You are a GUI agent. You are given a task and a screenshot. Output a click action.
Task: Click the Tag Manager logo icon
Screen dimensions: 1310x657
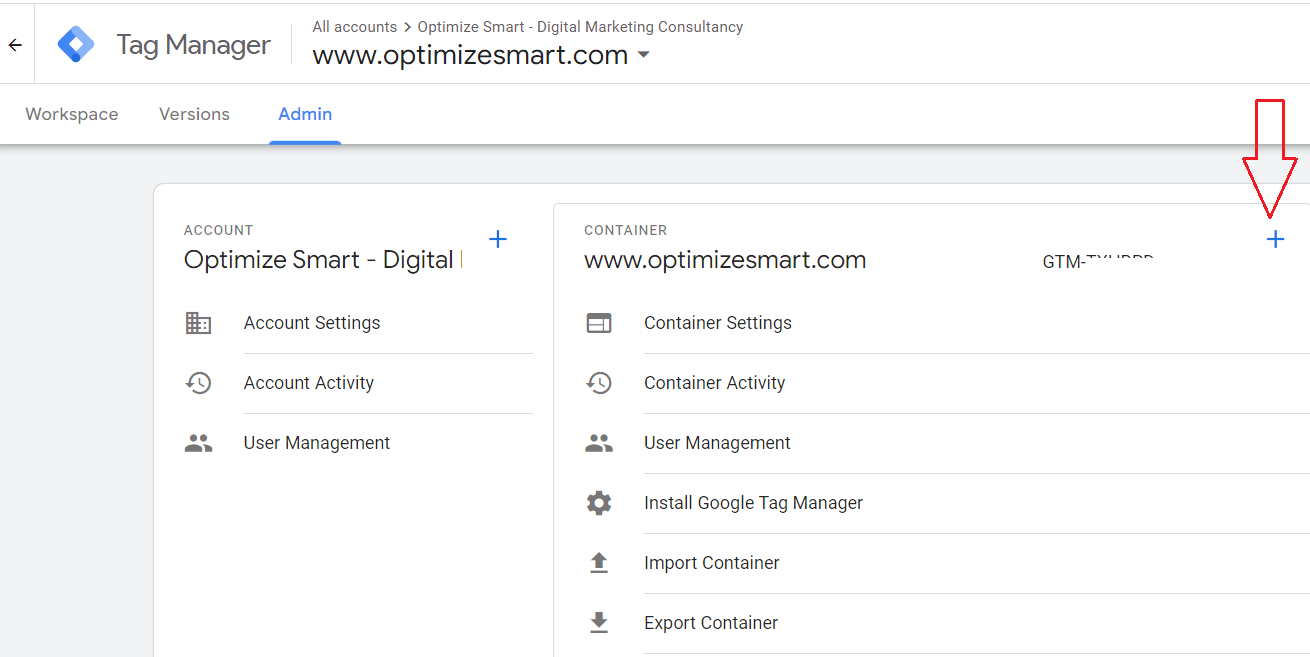click(x=76, y=45)
